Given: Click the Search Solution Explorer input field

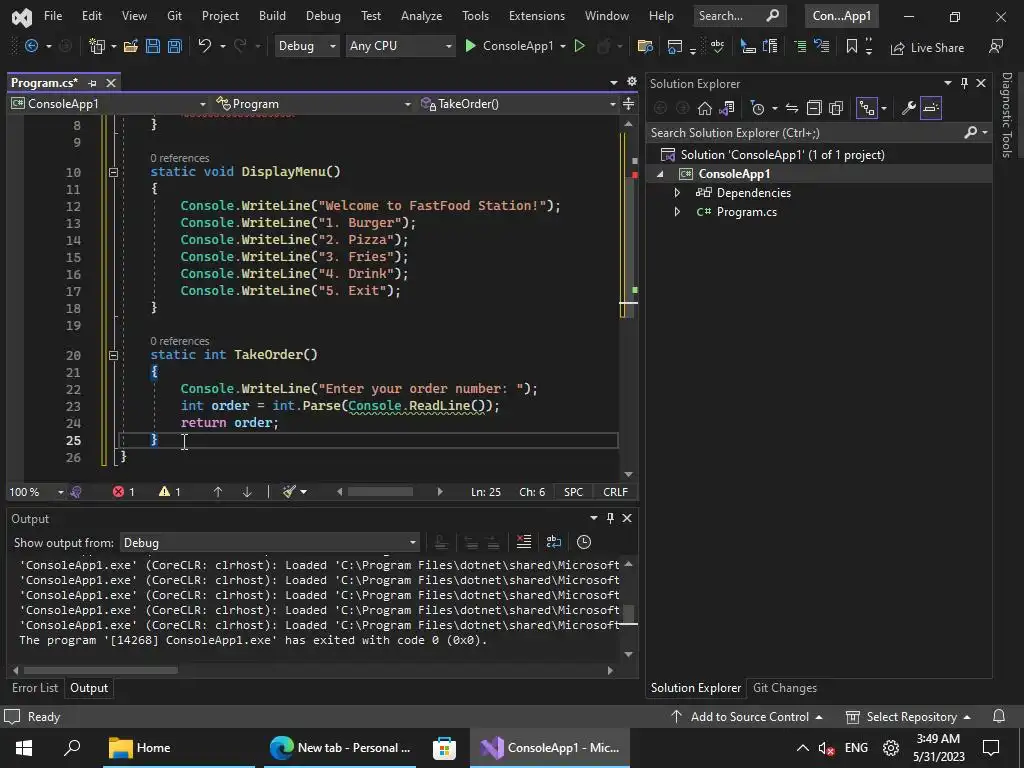Looking at the screenshot, I should pyautogui.click(x=807, y=133).
